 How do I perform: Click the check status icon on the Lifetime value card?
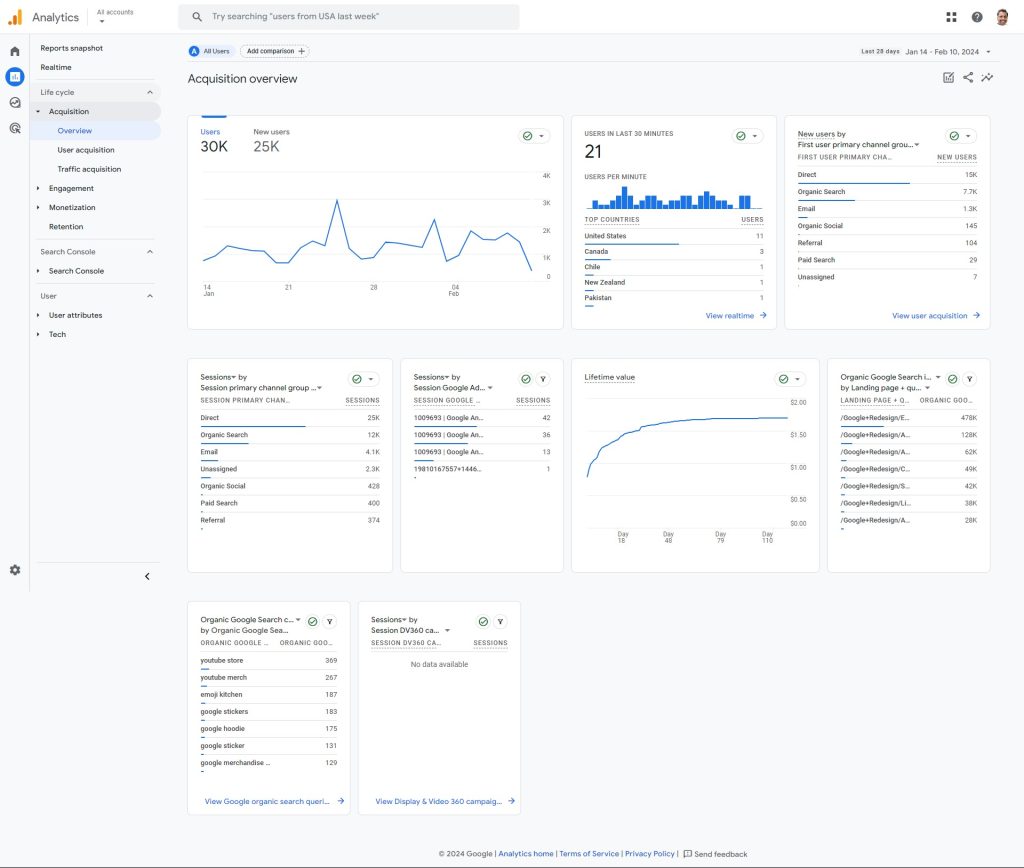tap(784, 379)
